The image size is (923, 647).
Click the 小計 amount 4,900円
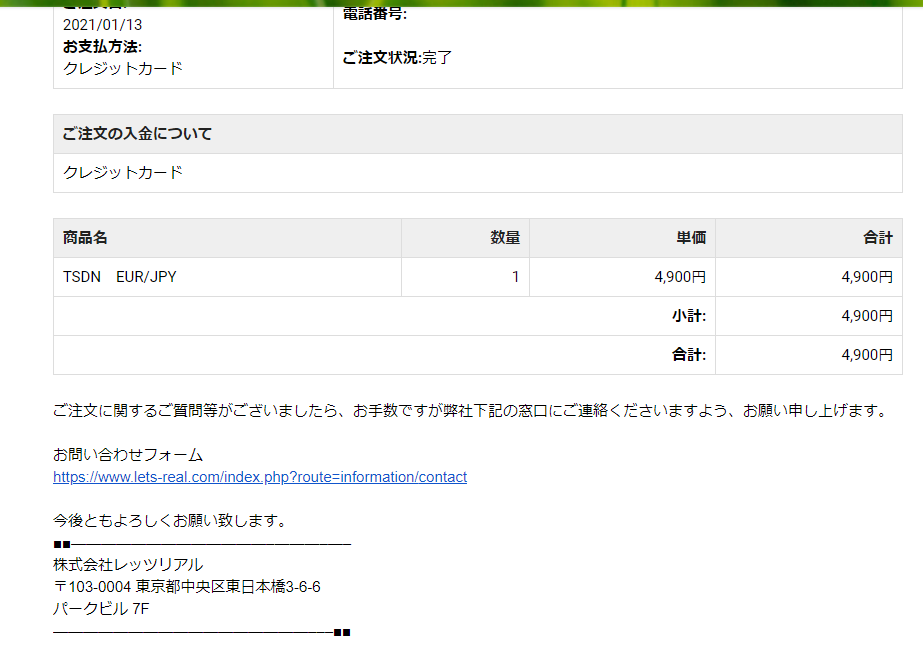[867, 316]
